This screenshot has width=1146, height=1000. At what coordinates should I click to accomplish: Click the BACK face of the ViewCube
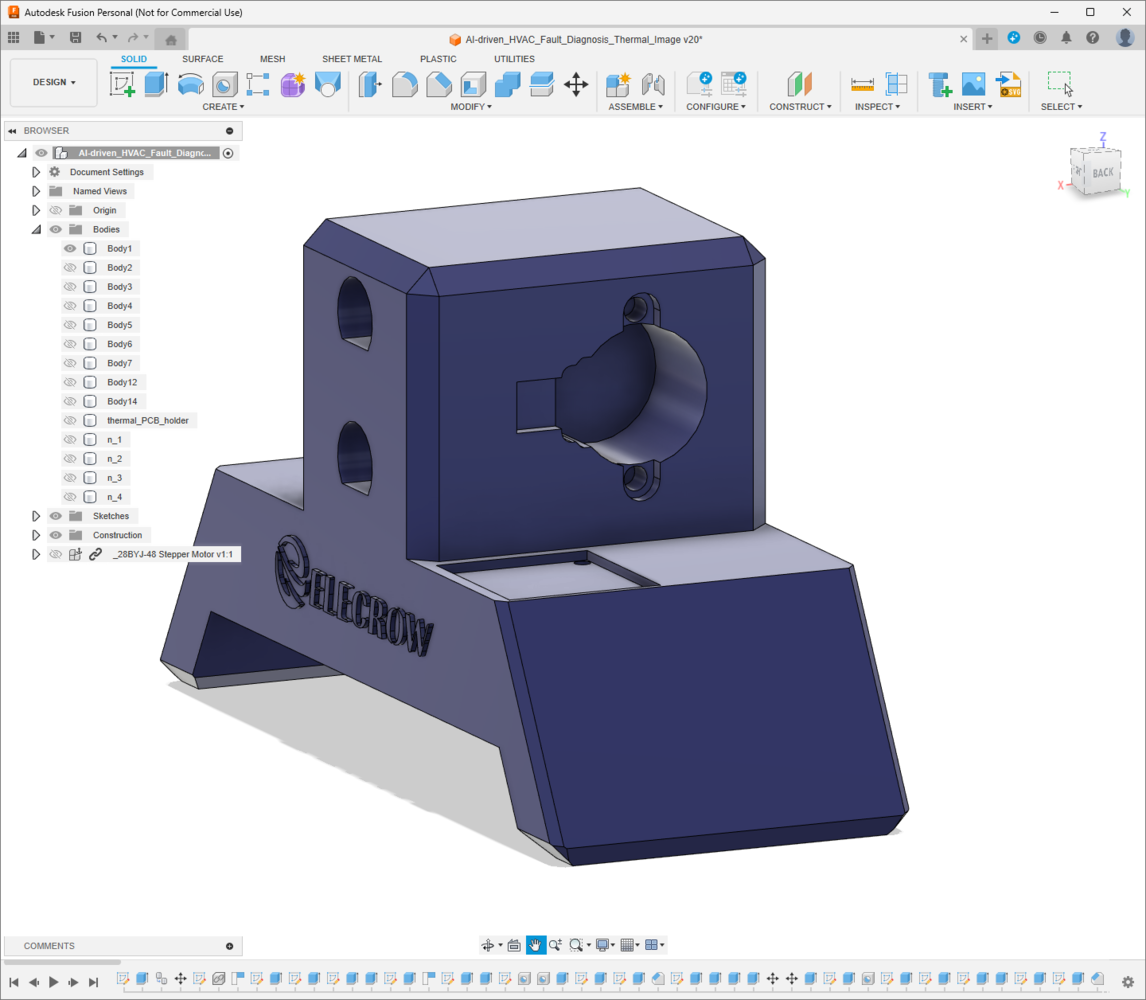click(1102, 173)
